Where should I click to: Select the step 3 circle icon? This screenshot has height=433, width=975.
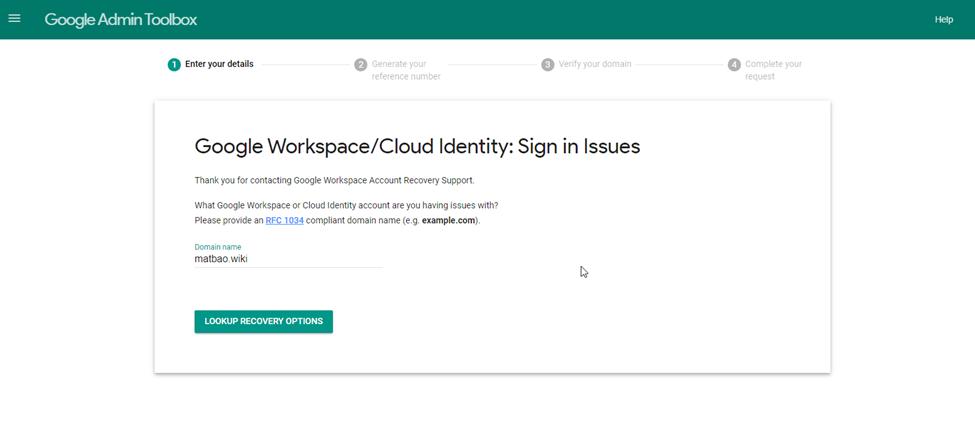click(x=547, y=65)
